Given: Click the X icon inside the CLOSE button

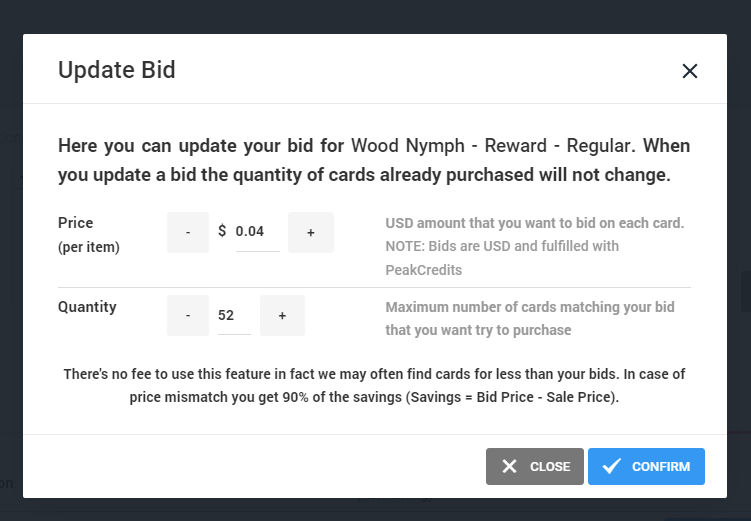Looking at the screenshot, I should coord(510,466).
